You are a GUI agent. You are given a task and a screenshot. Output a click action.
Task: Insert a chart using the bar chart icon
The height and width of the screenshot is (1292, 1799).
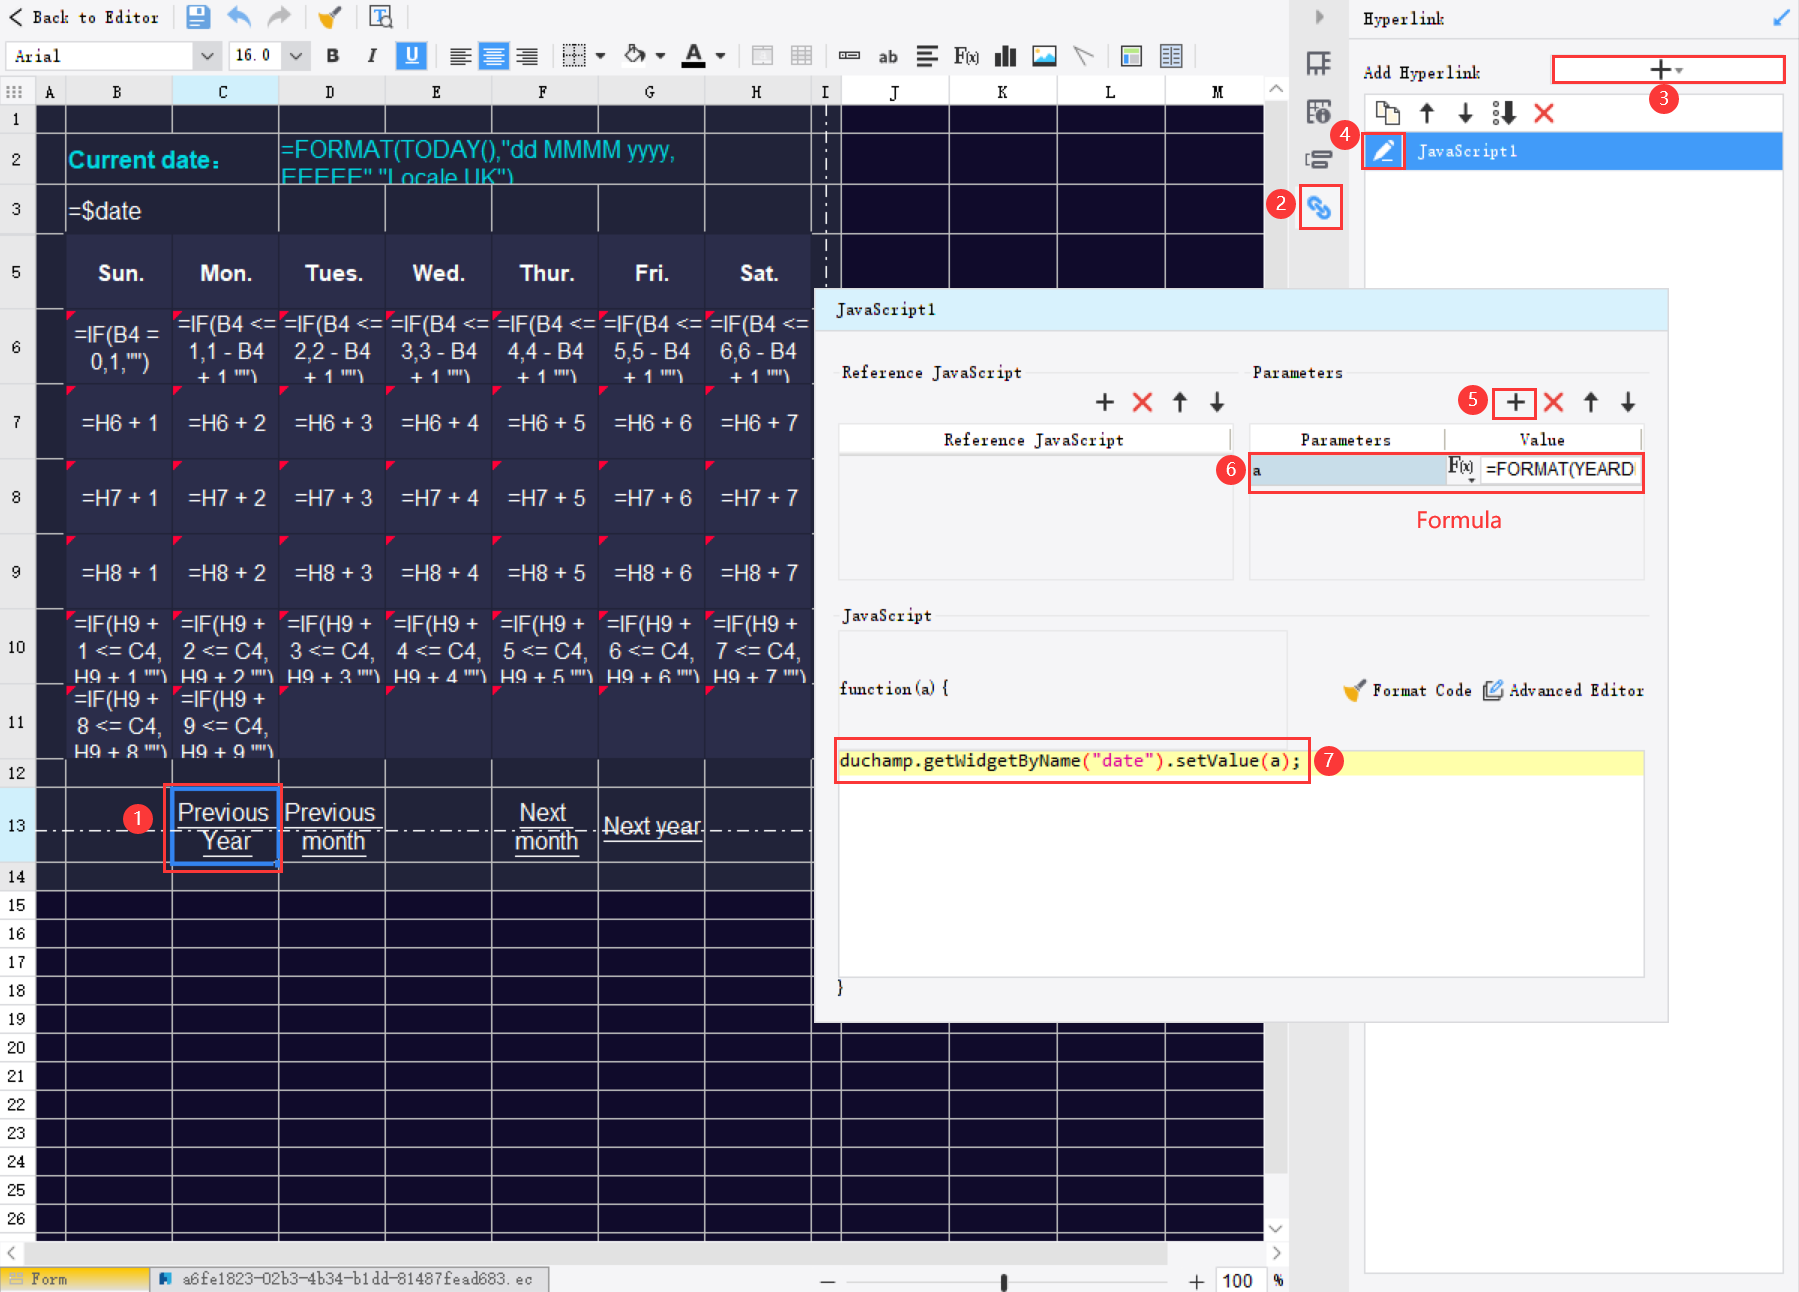tap(1005, 56)
